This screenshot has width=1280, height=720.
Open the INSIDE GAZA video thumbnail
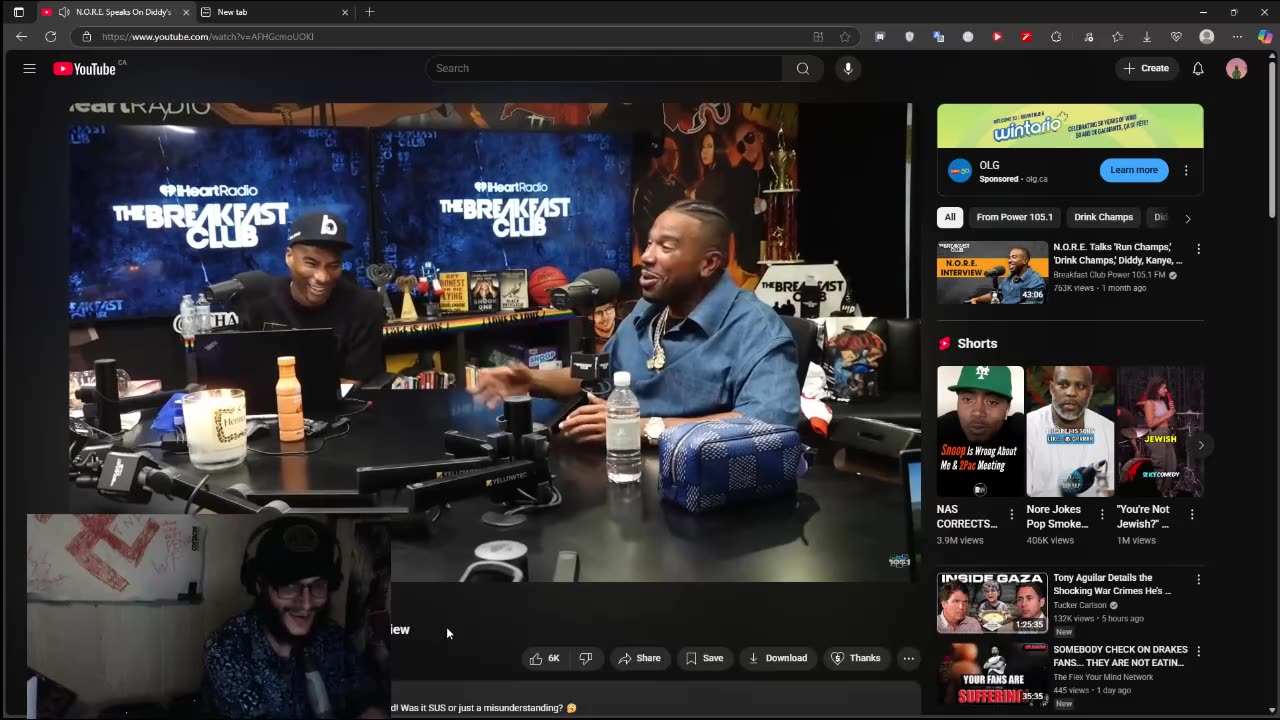pyautogui.click(x=992, y=603)
